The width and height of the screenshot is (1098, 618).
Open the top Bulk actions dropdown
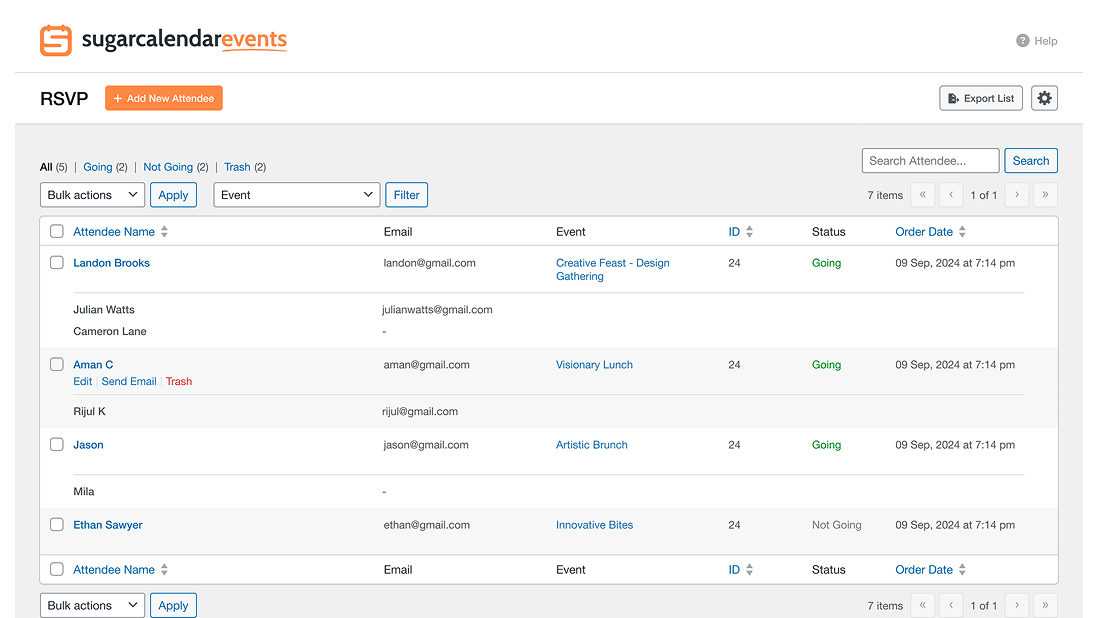tap(92, 195)
